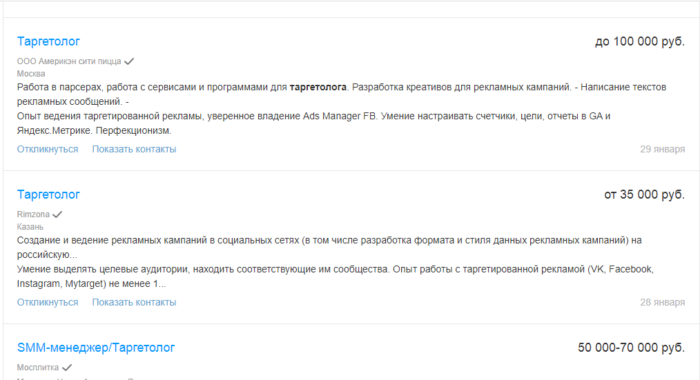Click the description line starting Создание и ведение рекламных кампаний
Screen dimensions: 700x380
tap(329, 240)
